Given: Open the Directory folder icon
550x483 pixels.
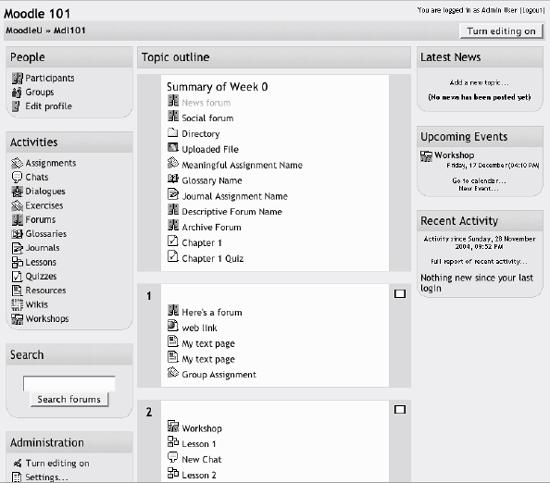Looking at the screenshot, I should 173,133.
